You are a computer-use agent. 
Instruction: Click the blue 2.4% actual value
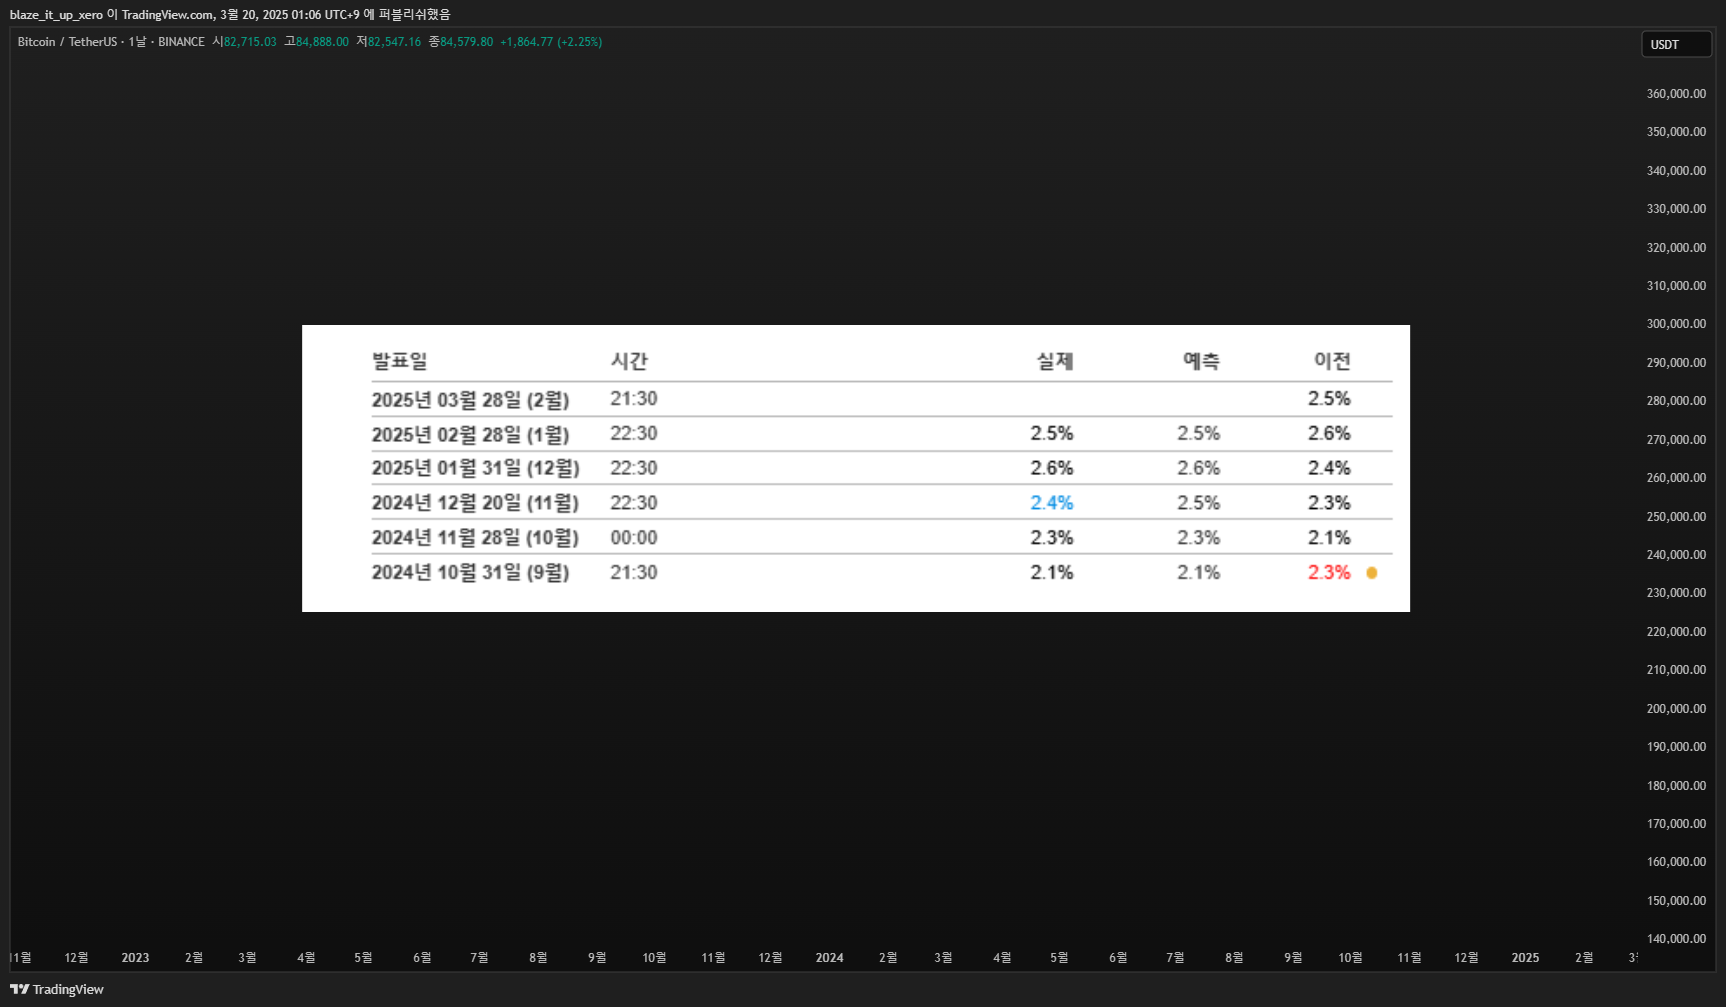click(x=1052, y=503)
